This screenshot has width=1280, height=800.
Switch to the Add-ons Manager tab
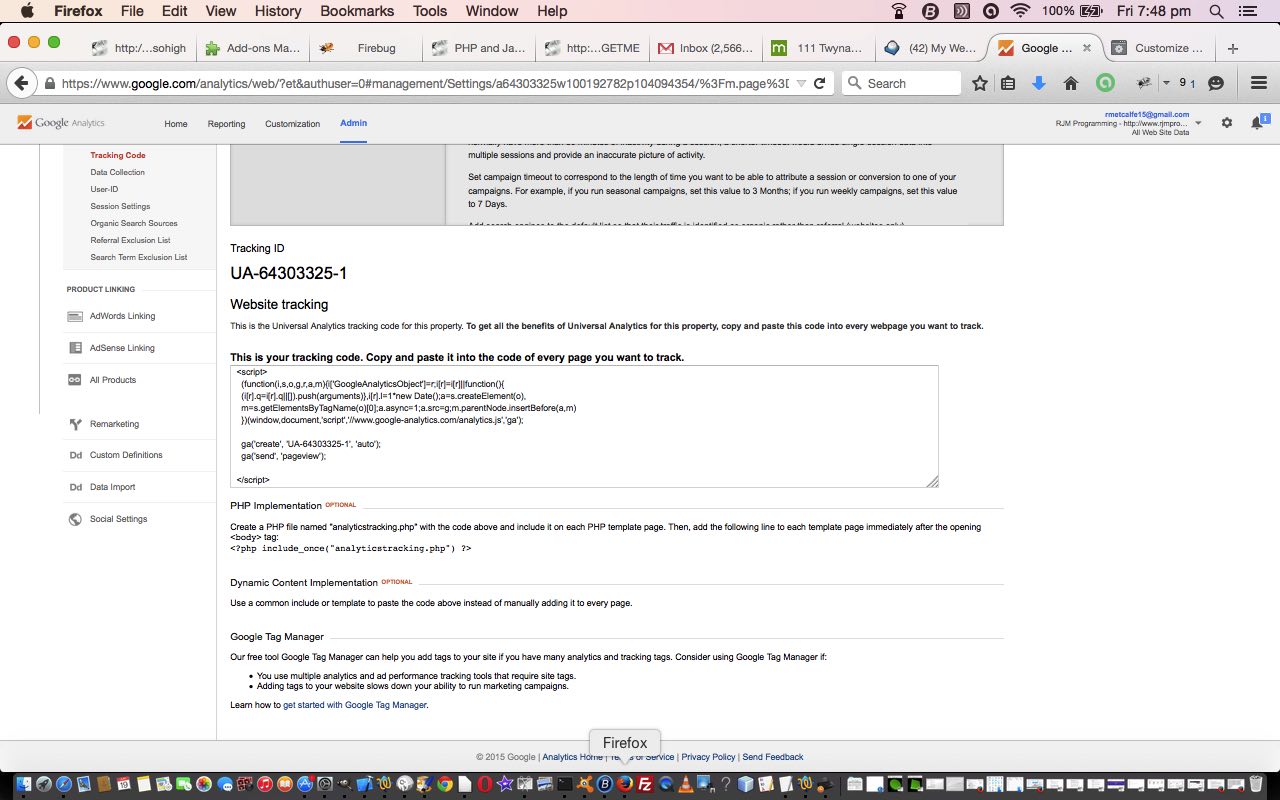tap(253, 48)
